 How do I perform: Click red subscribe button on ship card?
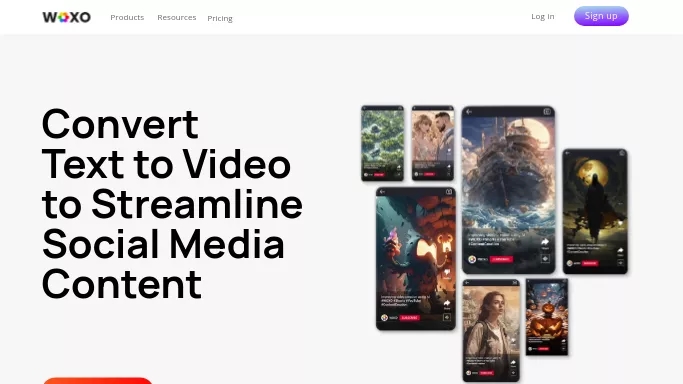(501, 259)
